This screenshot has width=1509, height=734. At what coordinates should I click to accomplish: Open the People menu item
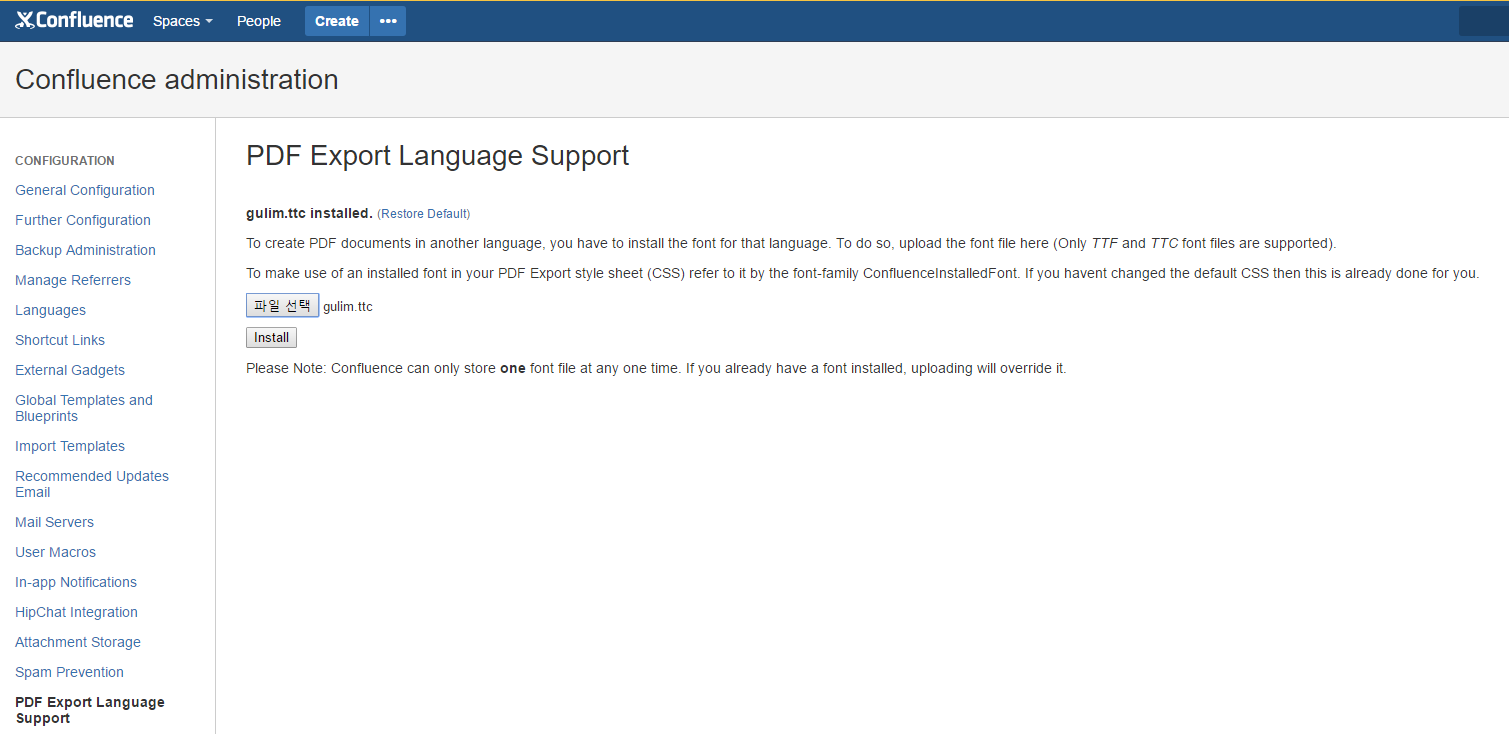pyautogui.click(x=258, y=21)
